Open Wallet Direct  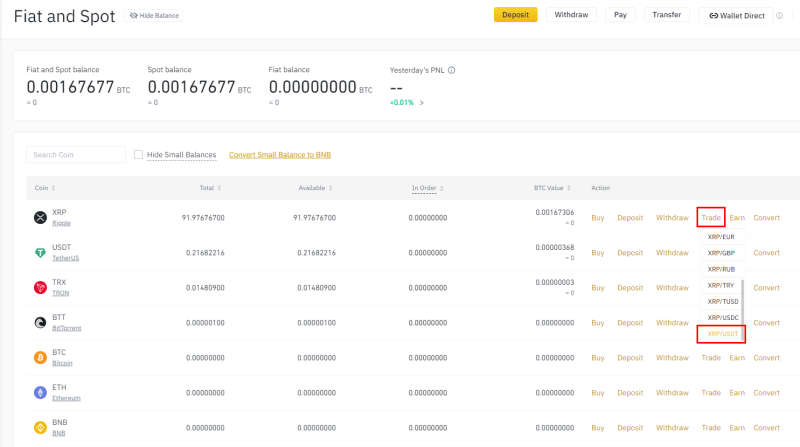[x=736, y=16]
